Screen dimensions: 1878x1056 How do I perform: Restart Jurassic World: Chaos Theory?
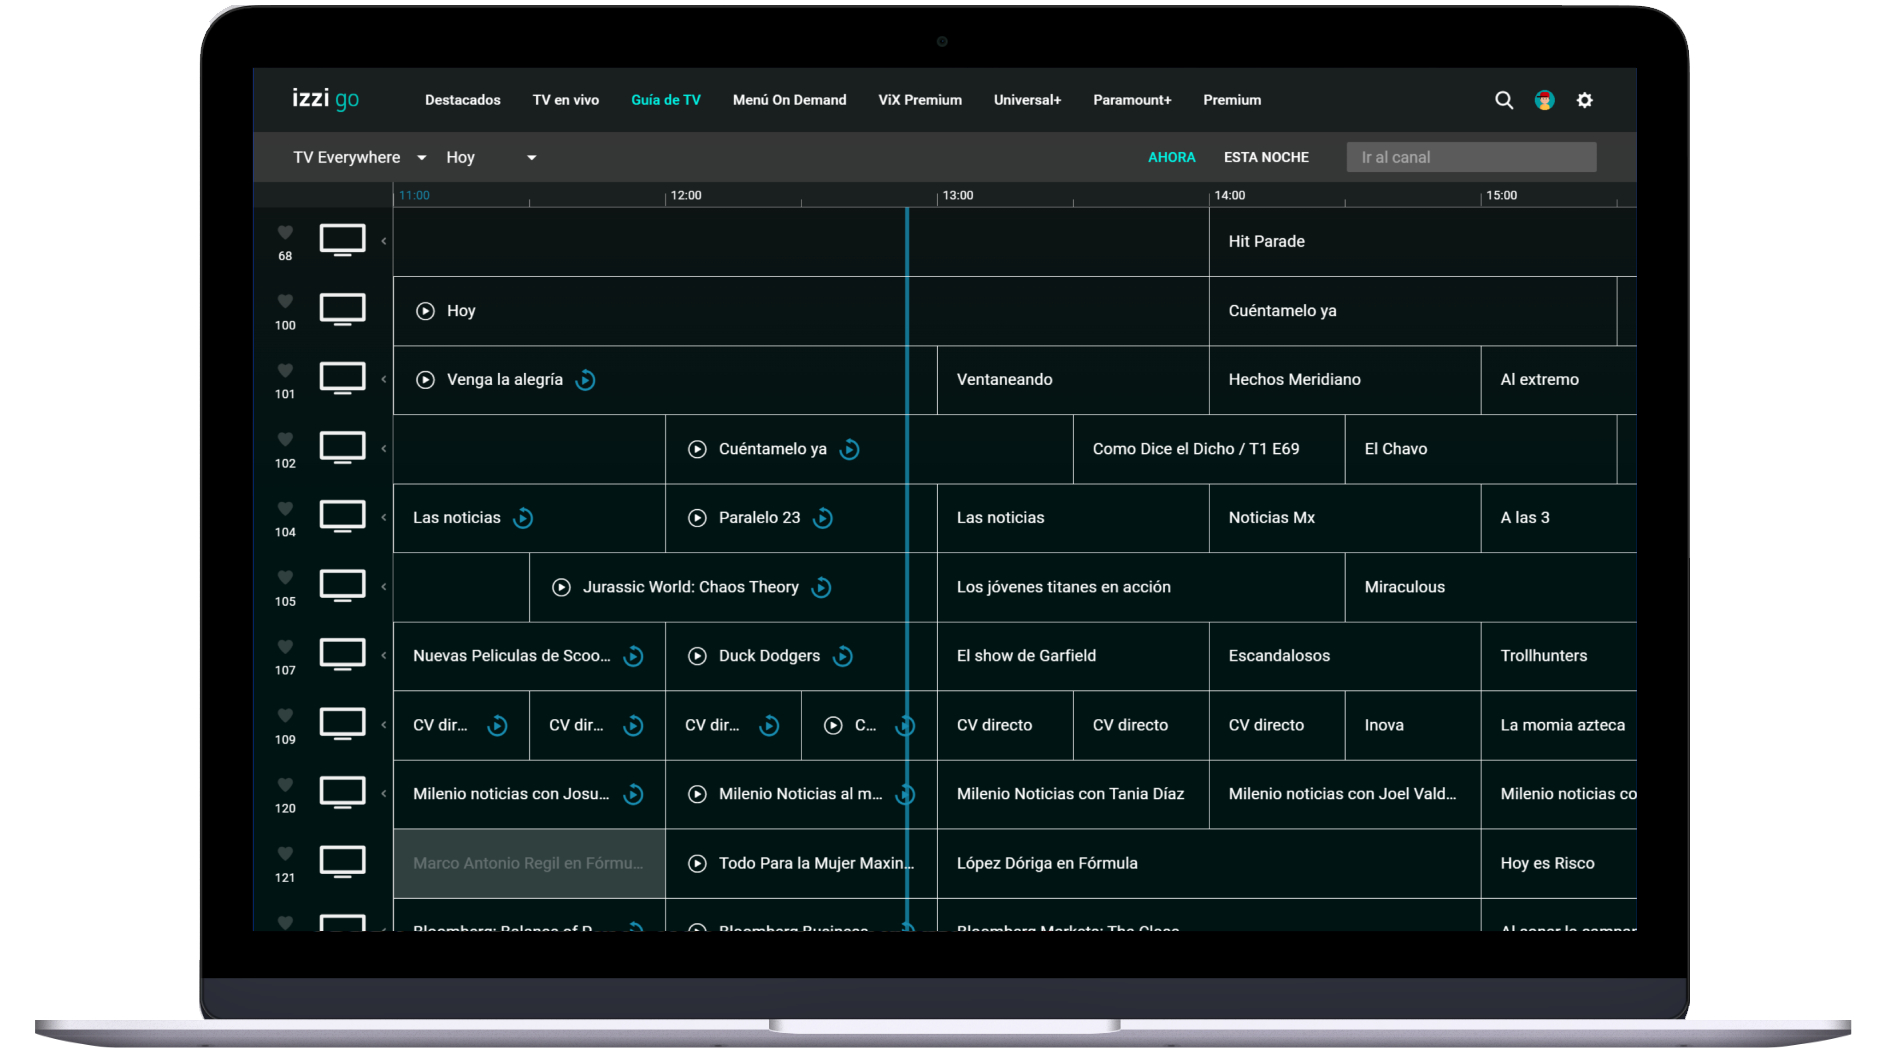coord(821,587)
